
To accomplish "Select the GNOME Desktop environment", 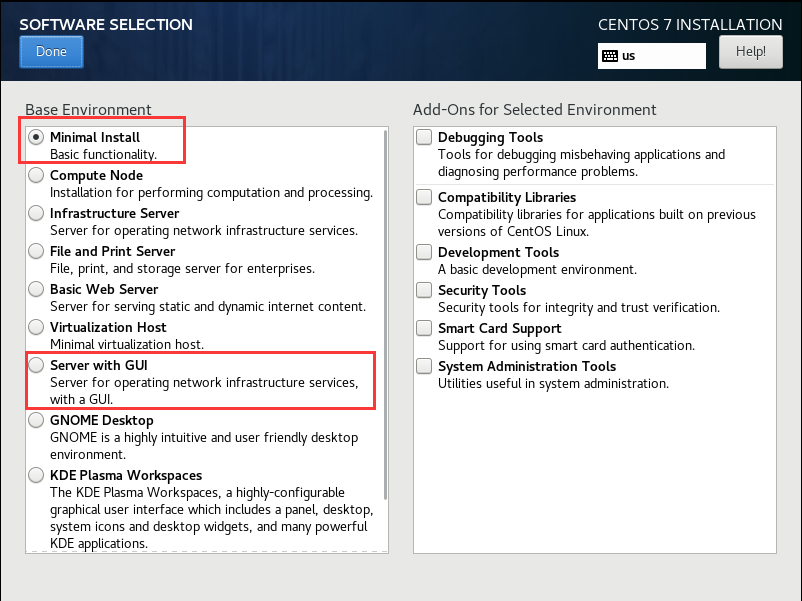I will (36, 420).
